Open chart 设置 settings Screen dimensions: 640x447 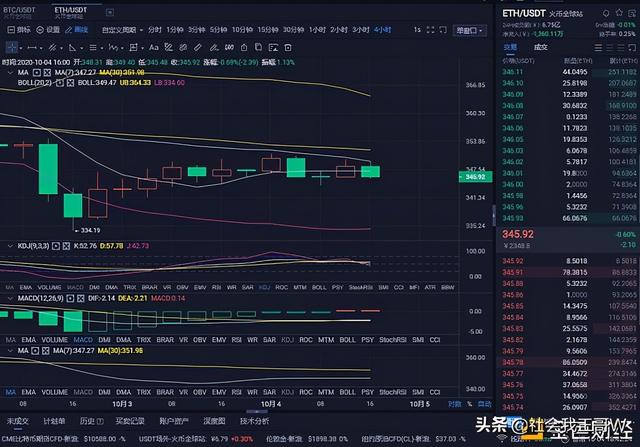tap(48, 30)
